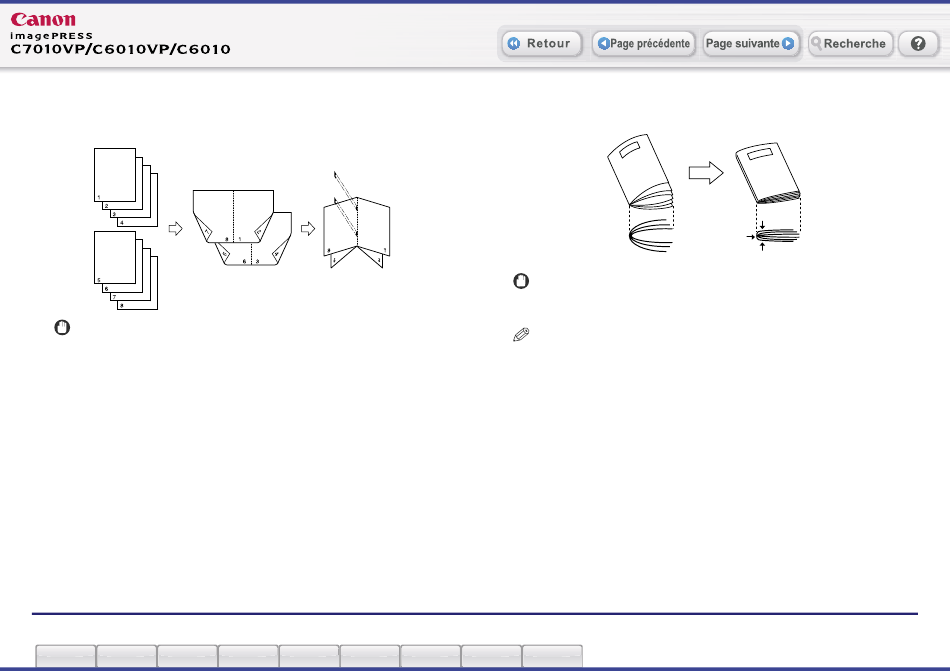Image resolution: width=950 pixels, height=671 pixels.
Task: Click the hand icon below the booklet folding diagram
Action: tap(62, 328)
